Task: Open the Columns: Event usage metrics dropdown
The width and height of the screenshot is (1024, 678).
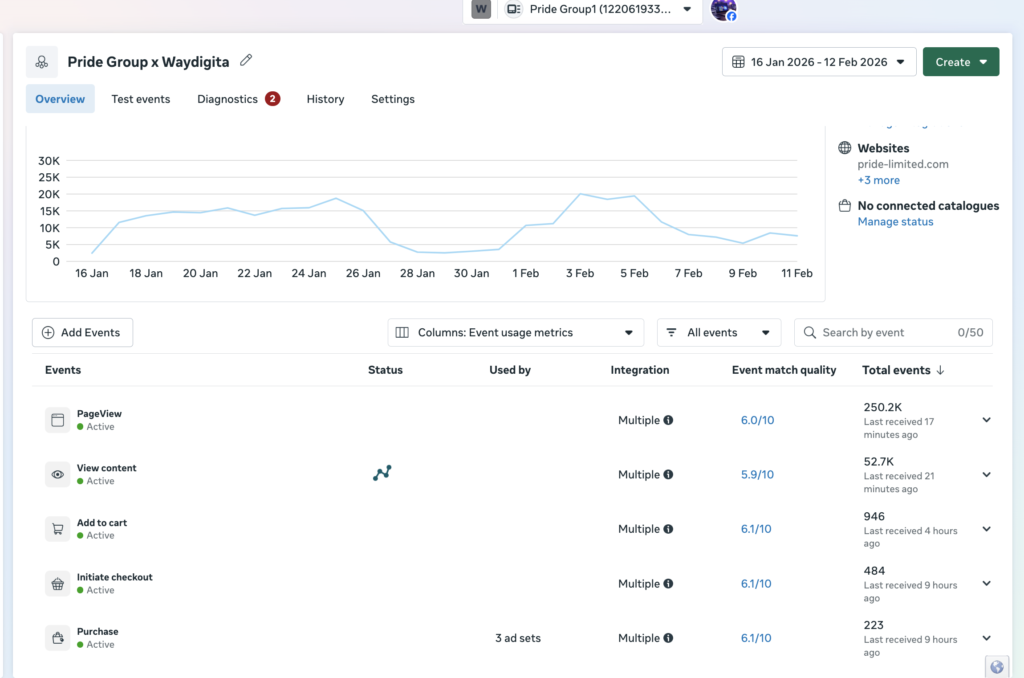Action: pyautogui.click(x=515, y=333)
